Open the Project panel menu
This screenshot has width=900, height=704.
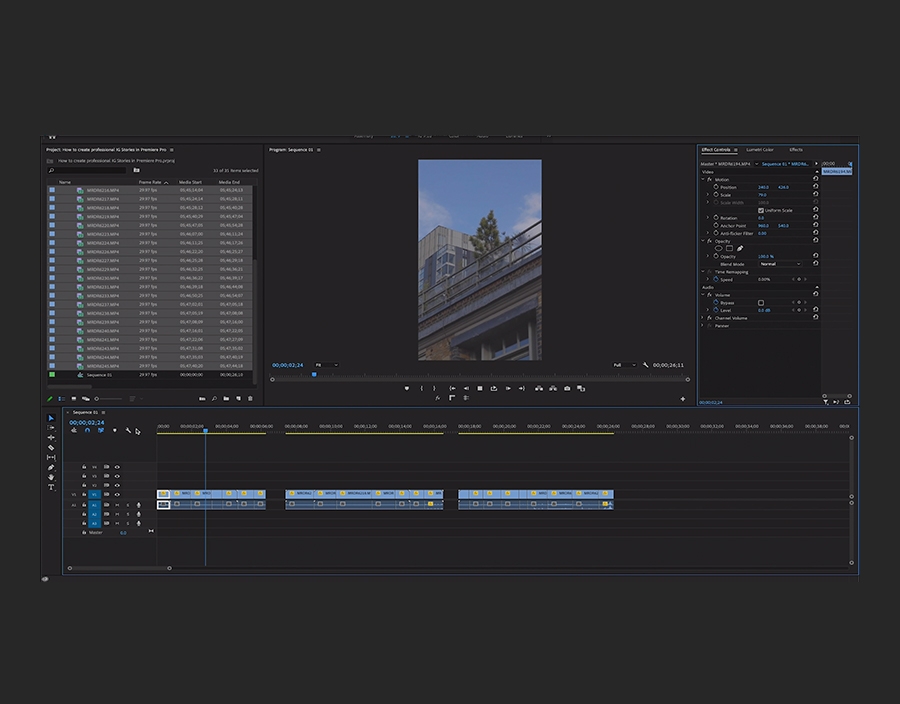(x=172, y=150)
